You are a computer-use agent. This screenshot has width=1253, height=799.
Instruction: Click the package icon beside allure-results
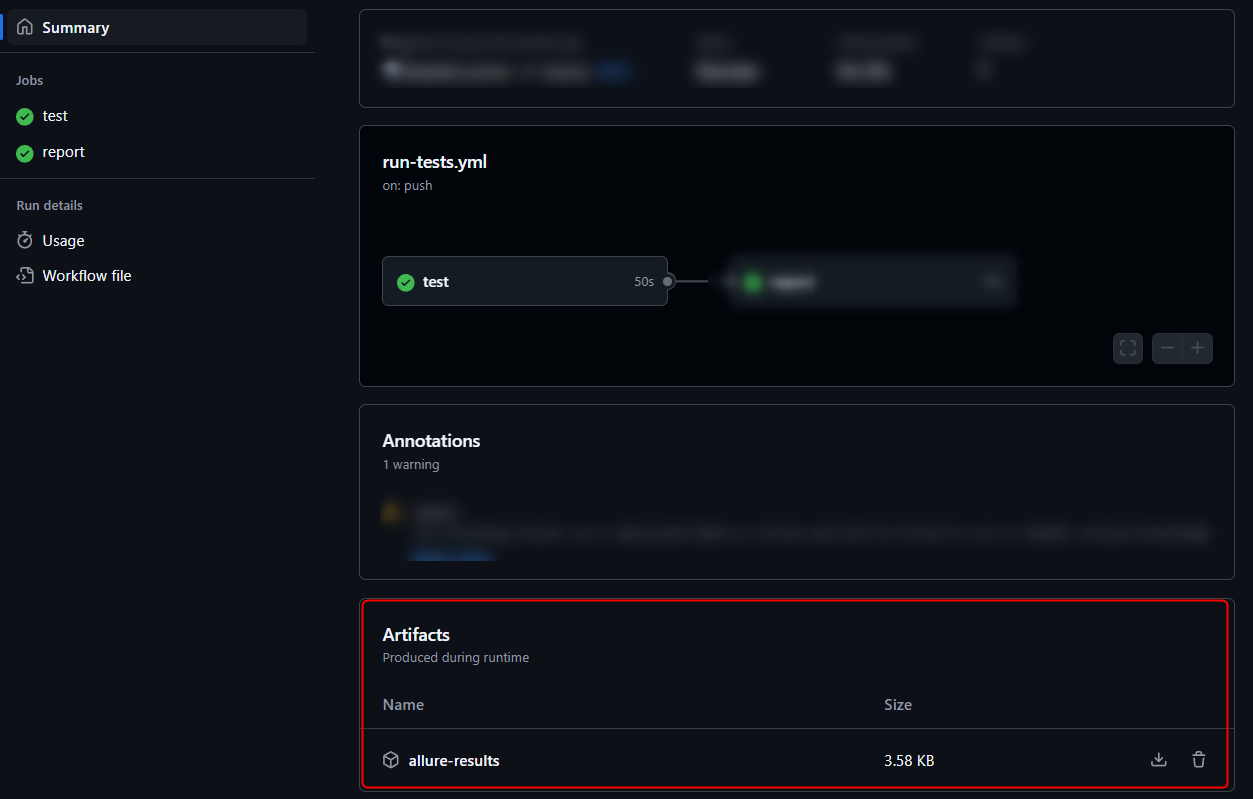tap(391, 760)
